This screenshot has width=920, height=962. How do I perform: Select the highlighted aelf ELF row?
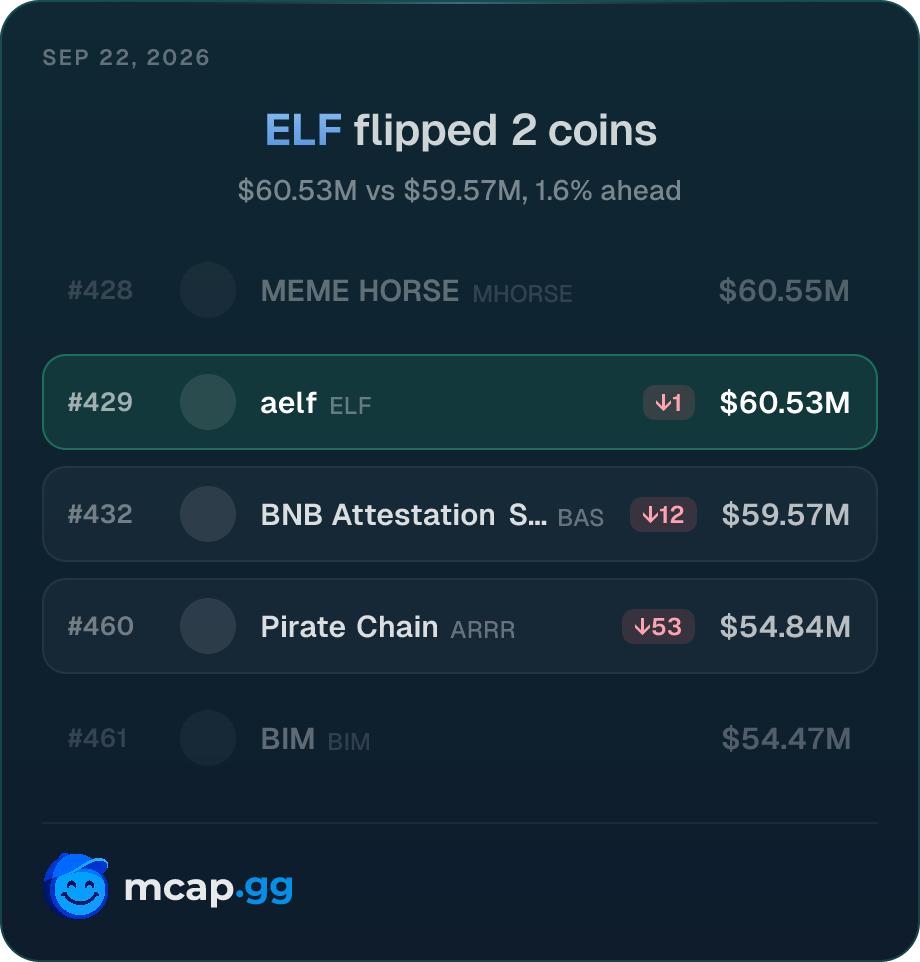tap(460, 402)
